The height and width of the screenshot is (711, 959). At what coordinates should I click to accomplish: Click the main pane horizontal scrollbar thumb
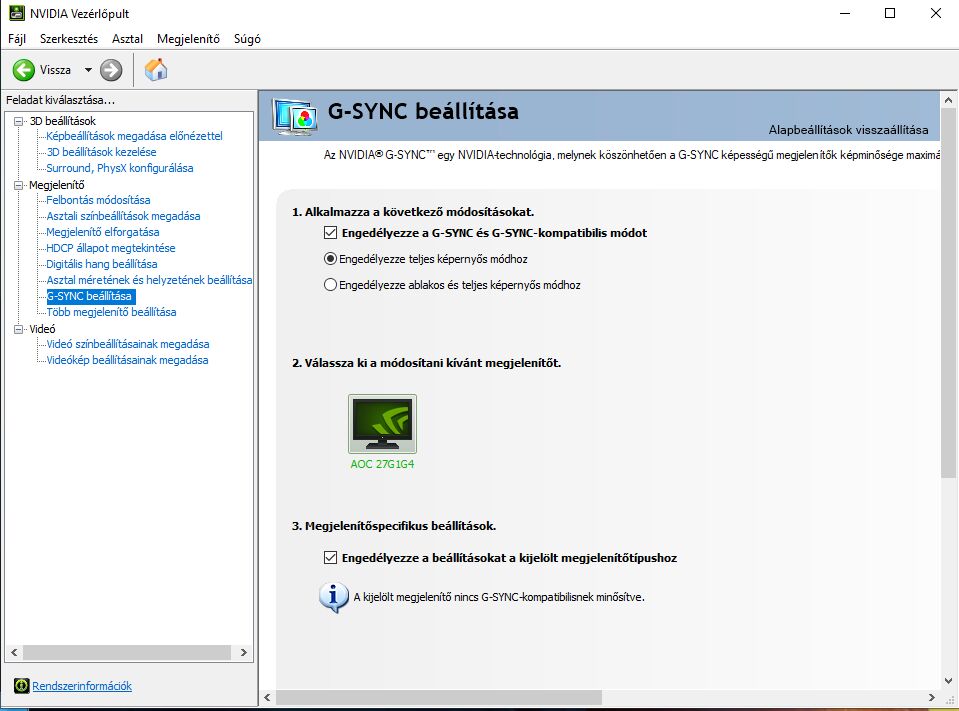tap(439, 697)
